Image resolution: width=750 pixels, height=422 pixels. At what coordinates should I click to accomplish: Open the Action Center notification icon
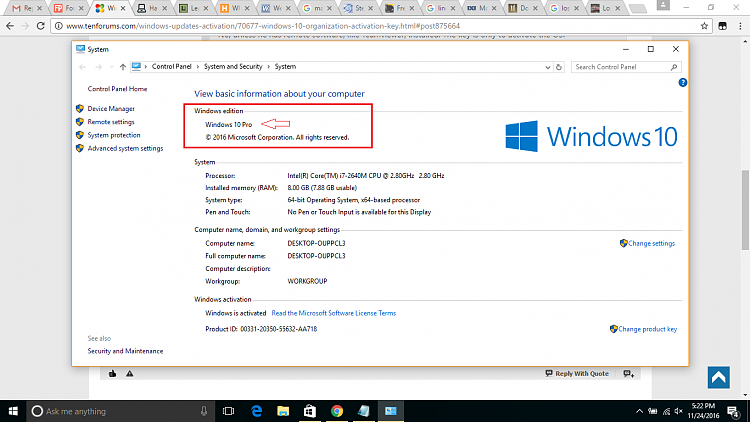click(x=733, y=411)
